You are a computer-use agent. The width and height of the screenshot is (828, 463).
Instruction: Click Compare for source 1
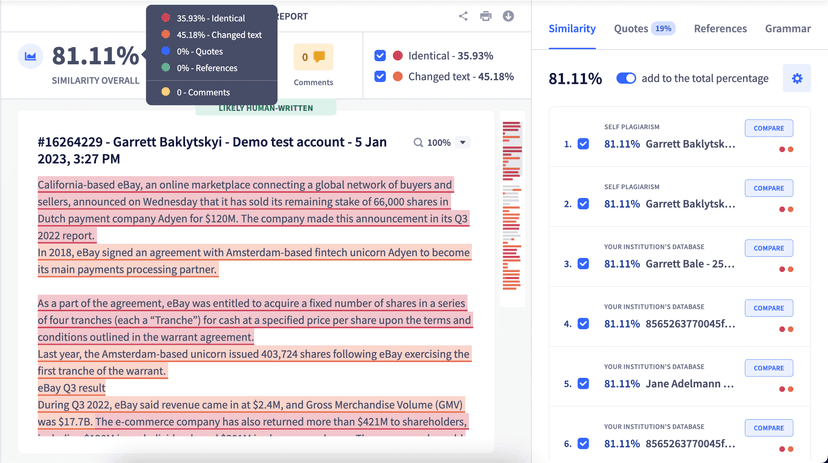tap(769, 128)
